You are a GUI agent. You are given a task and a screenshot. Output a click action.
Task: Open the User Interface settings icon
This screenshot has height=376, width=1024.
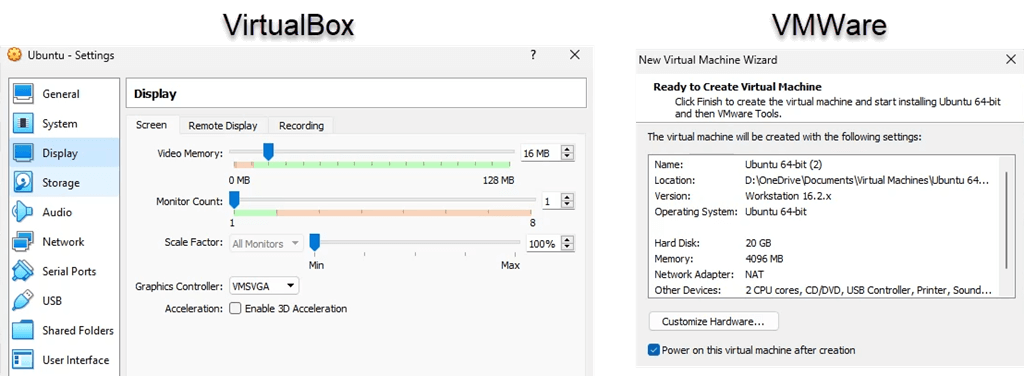24,360
